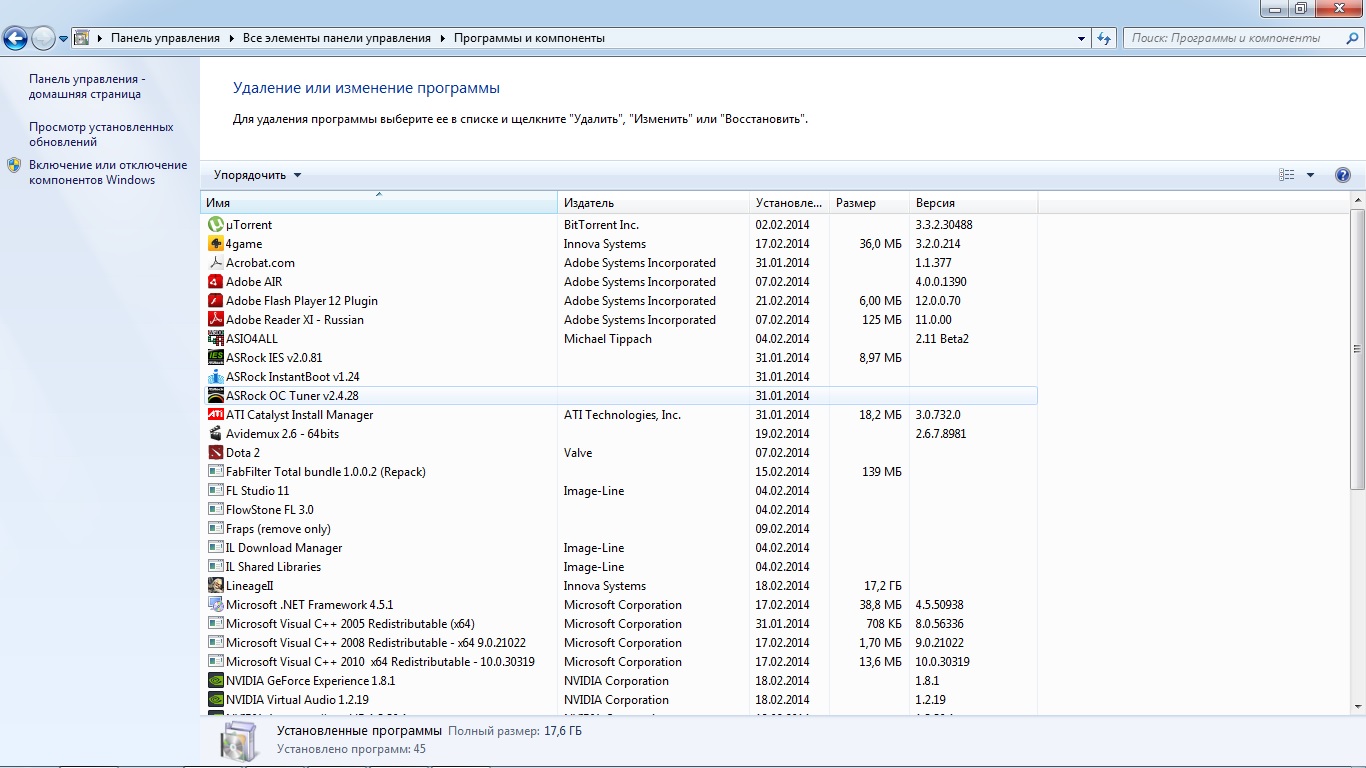Expand the view options dropdown arrow
Viewport: 1366px width, 768px height.
[x=1310, y=175]
